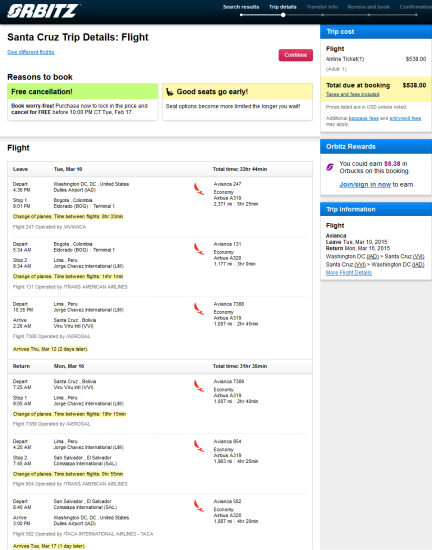Click the Avianca 131 airline logo
Screen dimensions: 432x550
[x=199, y=249]
